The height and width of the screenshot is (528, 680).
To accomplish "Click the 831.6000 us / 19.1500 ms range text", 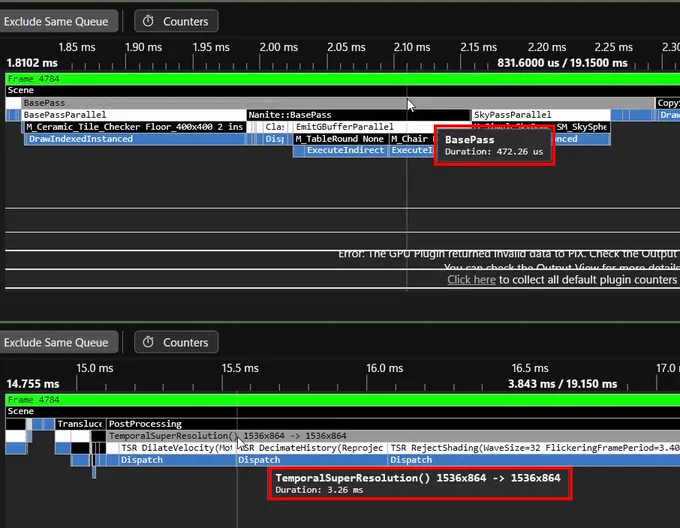I will [x=562, y=63].
